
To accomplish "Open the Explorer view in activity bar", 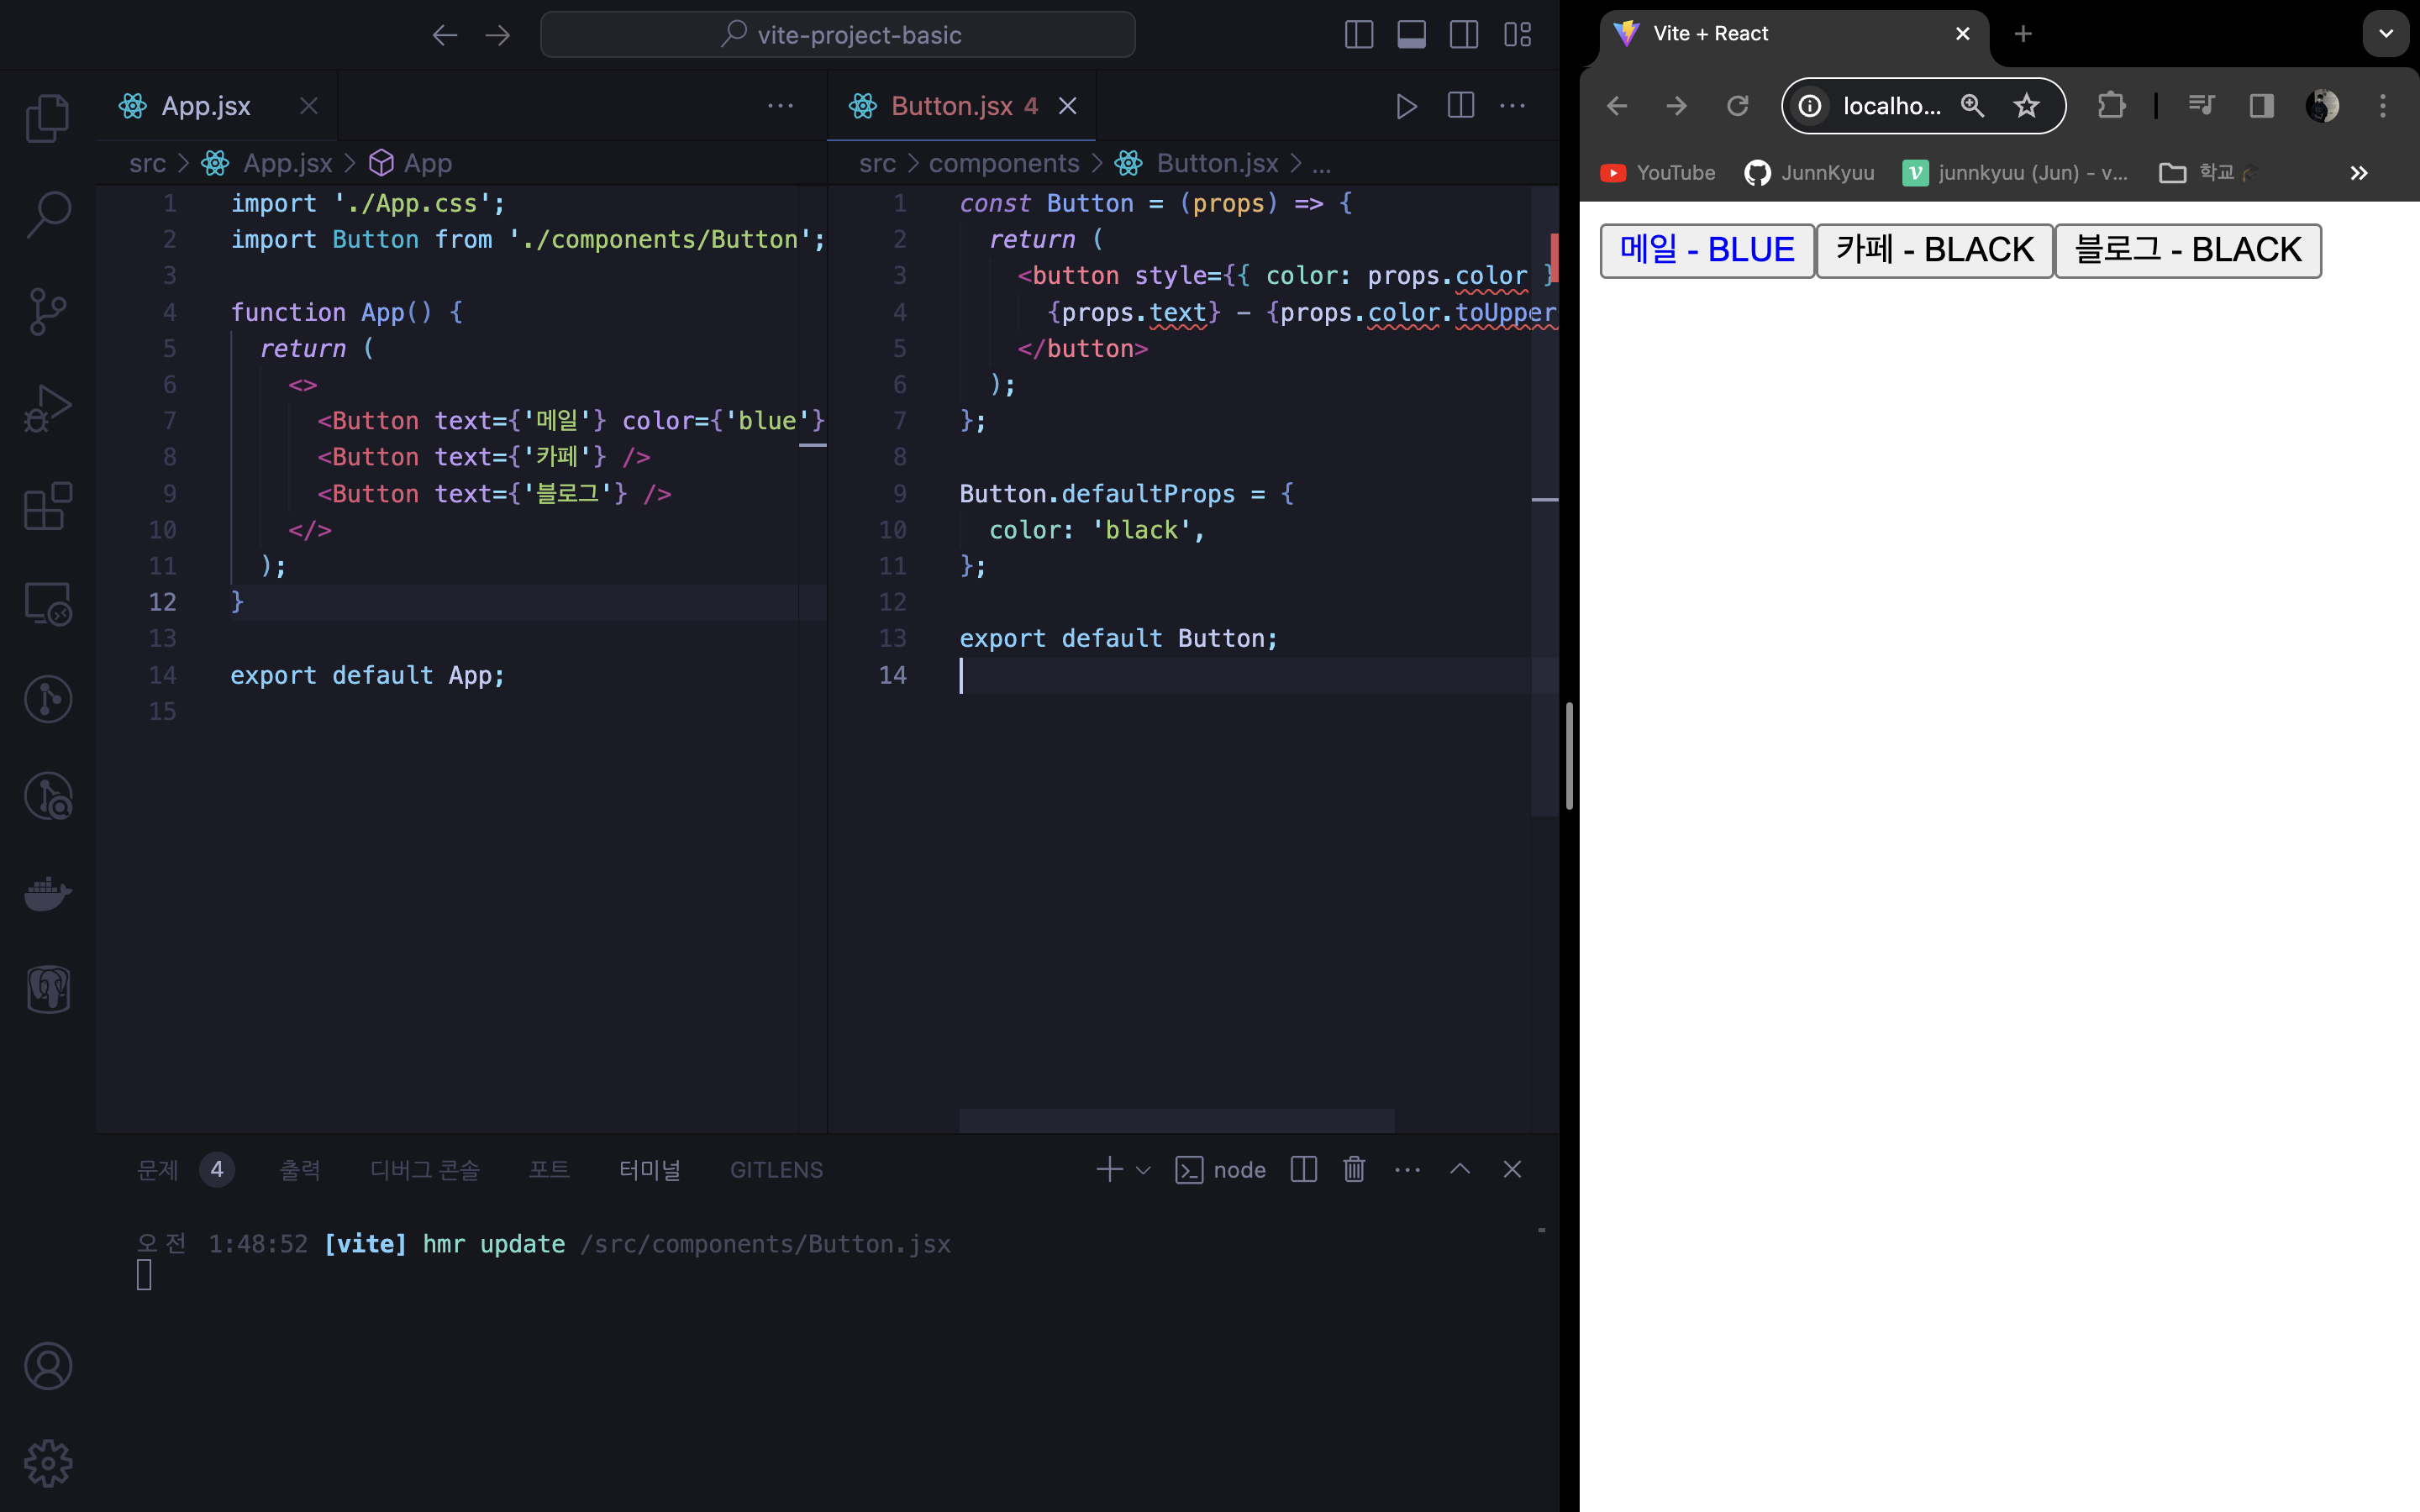I will 47,118.
